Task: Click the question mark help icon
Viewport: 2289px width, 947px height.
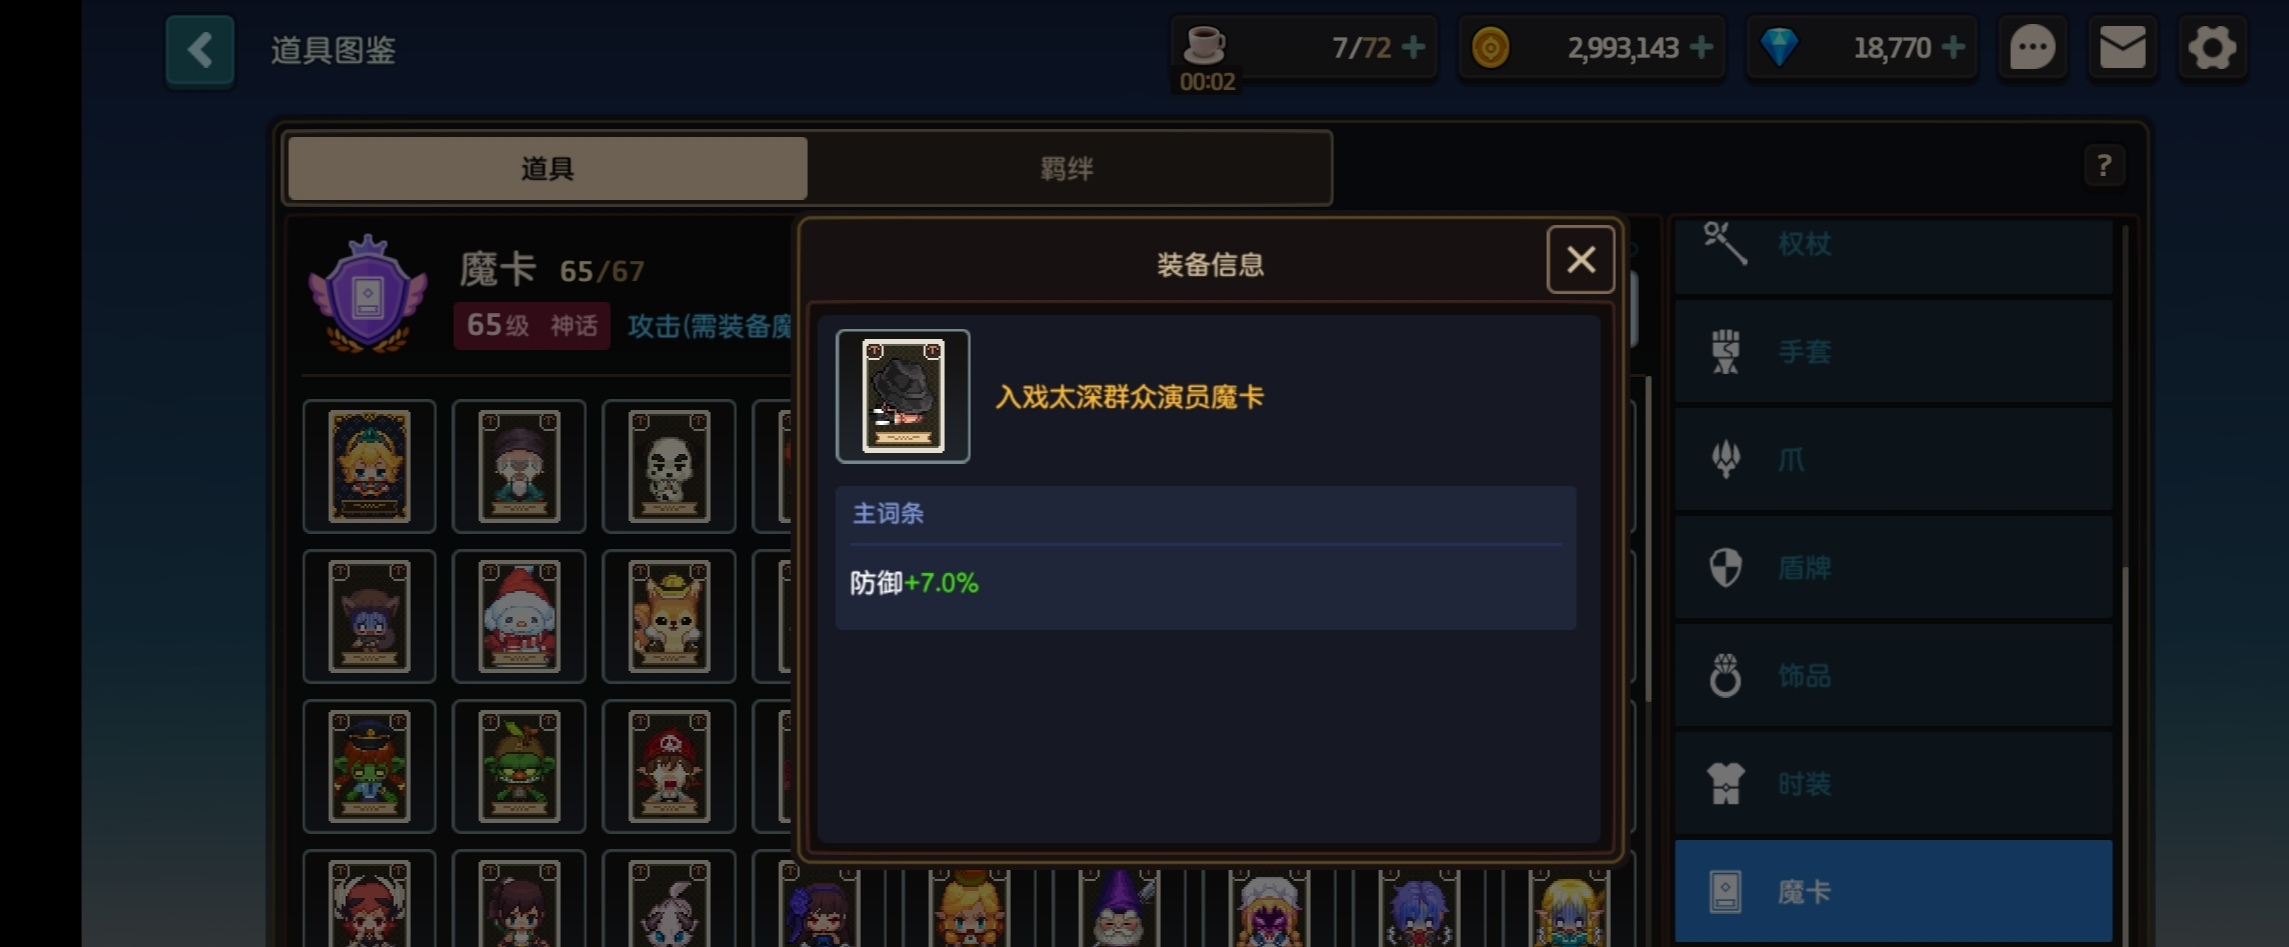Action: 2104,165
